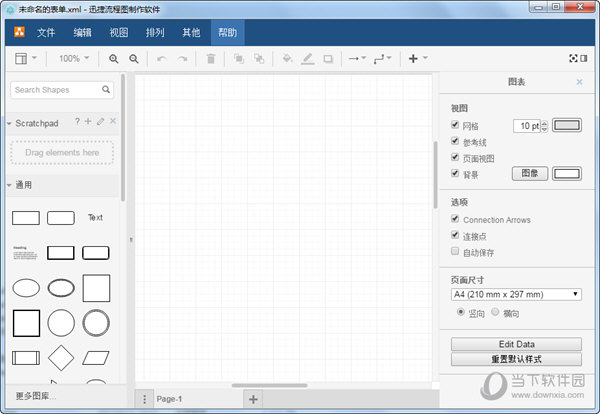Click the Scratchpad help question mark
Screen dimensions: 600x414
coord(77,122)
